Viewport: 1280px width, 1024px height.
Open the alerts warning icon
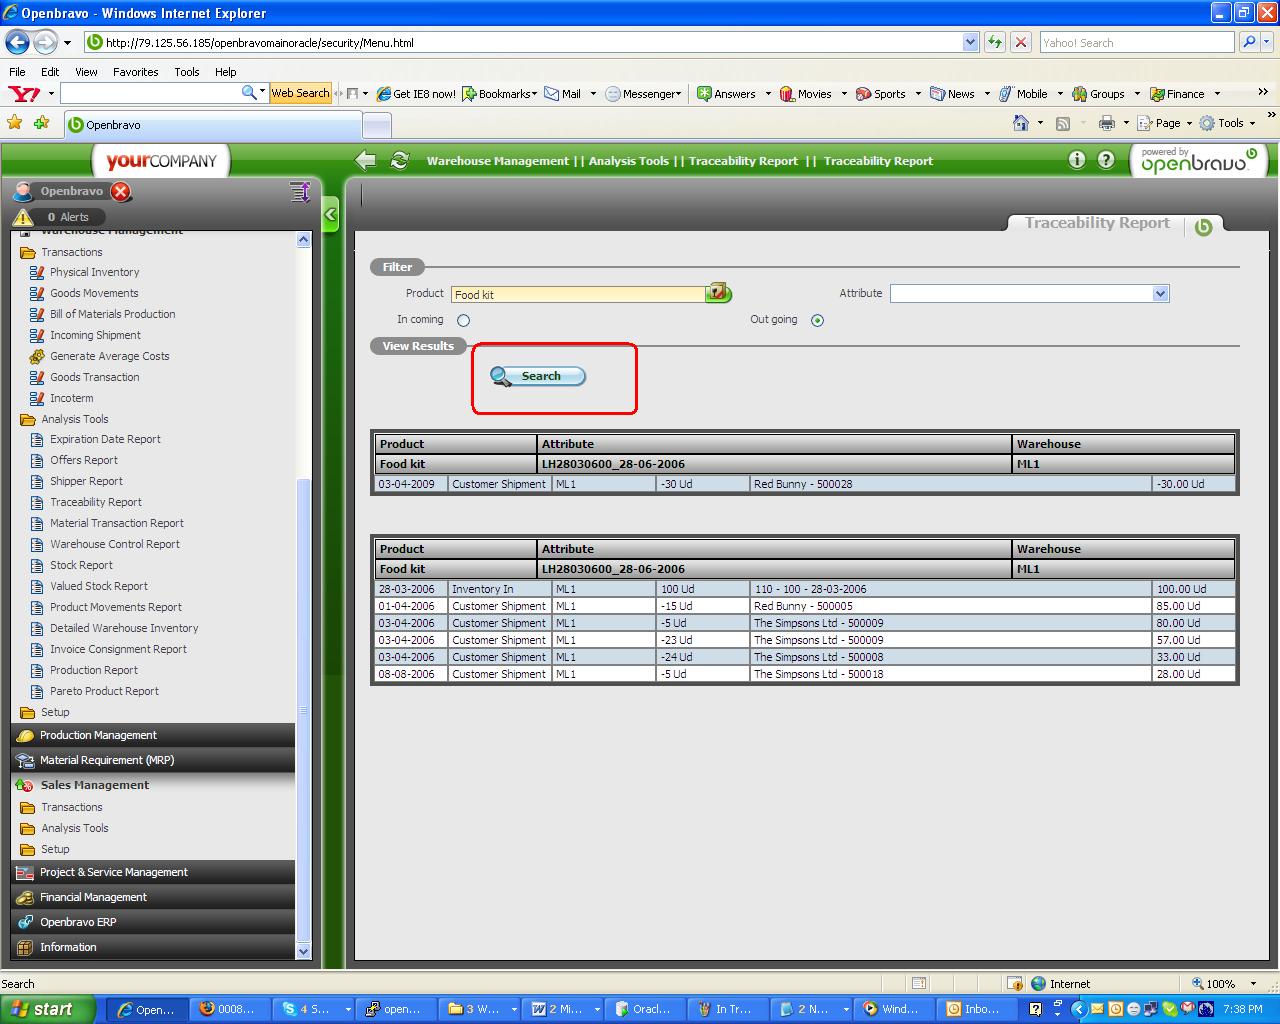coord(23,217)
